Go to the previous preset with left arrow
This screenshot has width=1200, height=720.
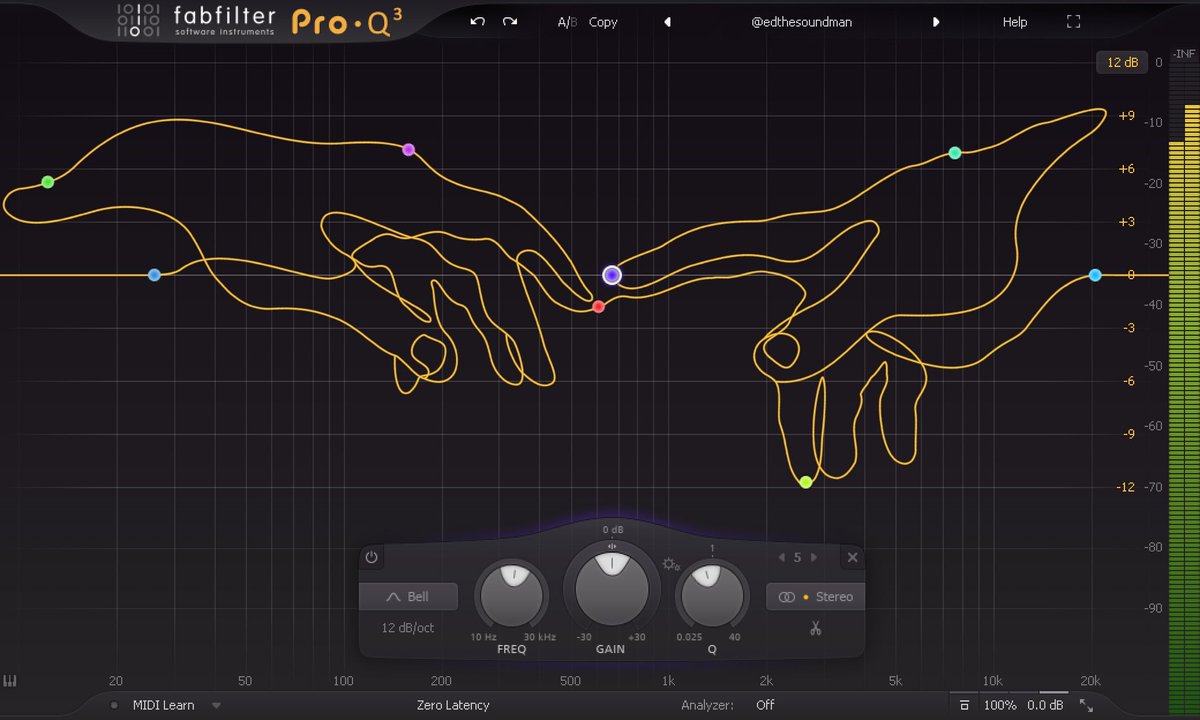667,22
